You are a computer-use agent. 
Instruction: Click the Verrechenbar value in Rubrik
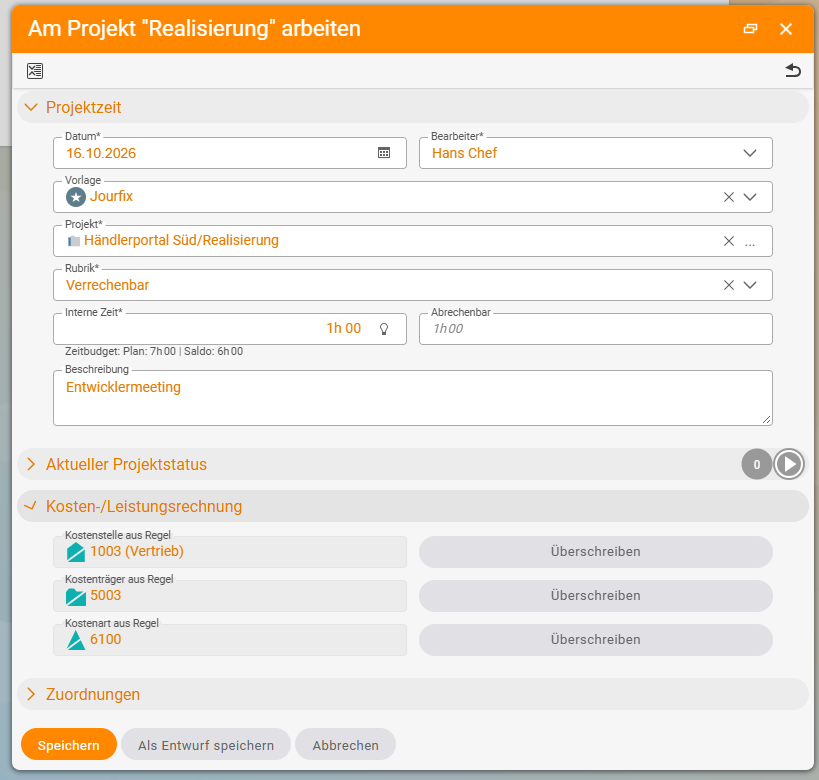click(108, 285)
